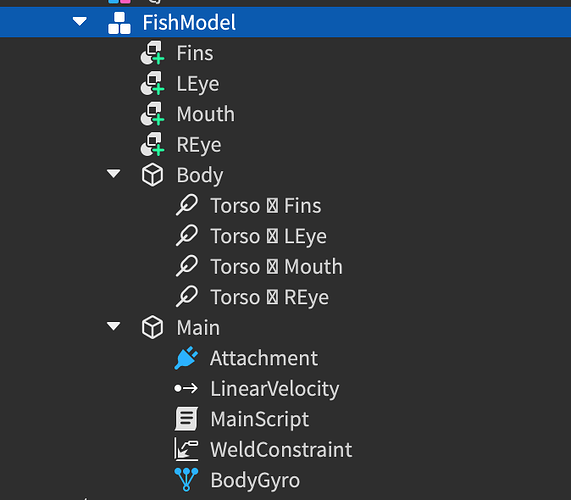Click the Attachment plug icon

point(186,358)
